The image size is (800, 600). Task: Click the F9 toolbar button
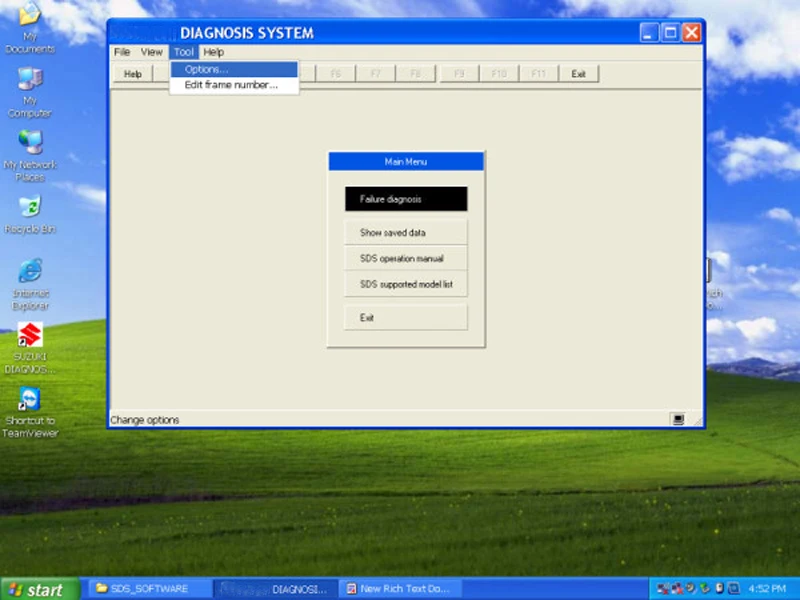(x=459, y=74)
